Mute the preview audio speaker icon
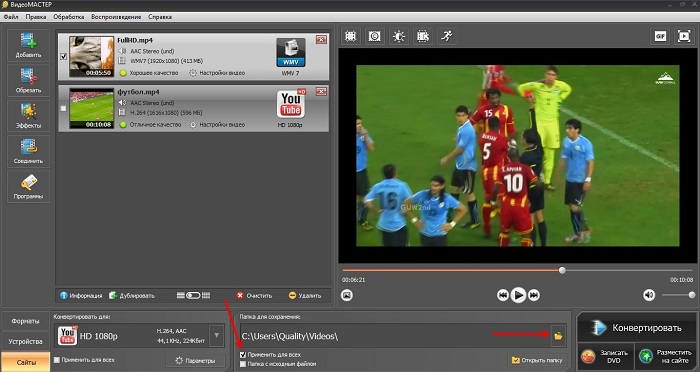 coord(649,295)
